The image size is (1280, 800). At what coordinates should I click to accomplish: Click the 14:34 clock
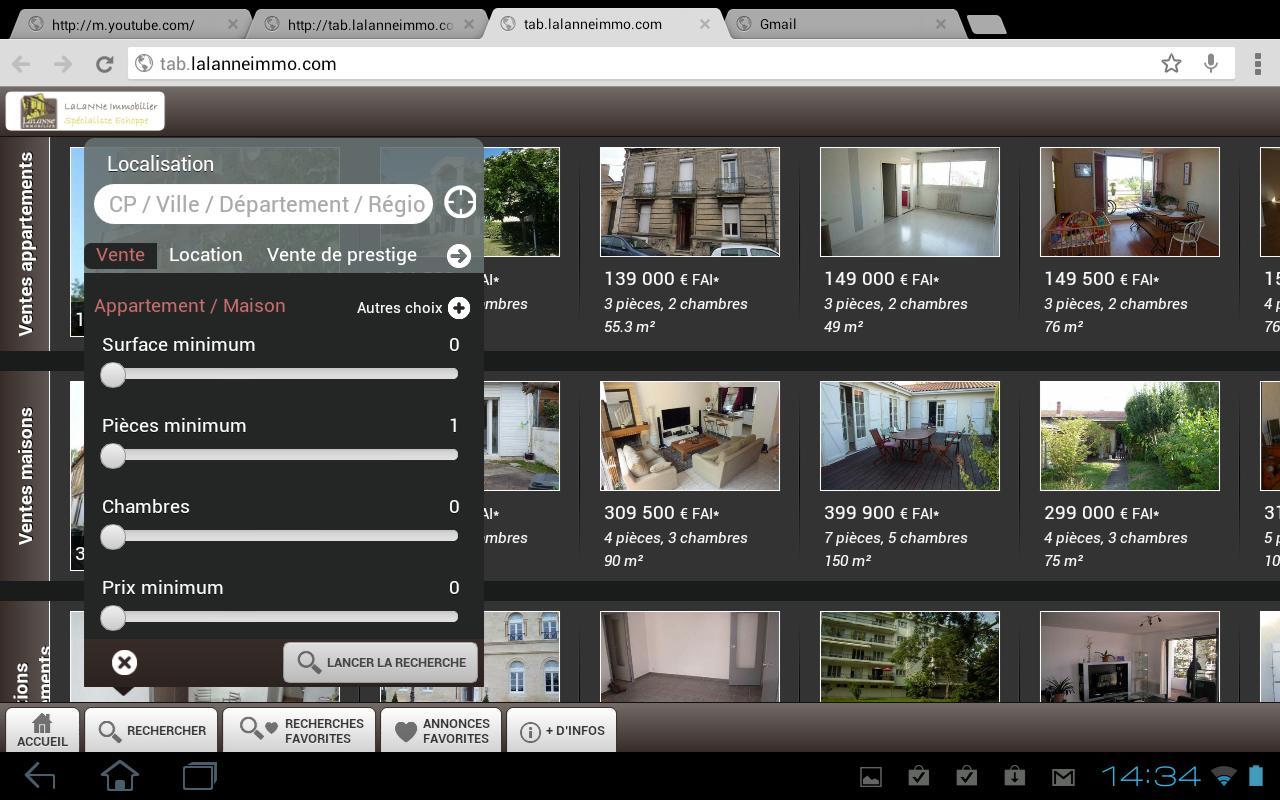1151,776
